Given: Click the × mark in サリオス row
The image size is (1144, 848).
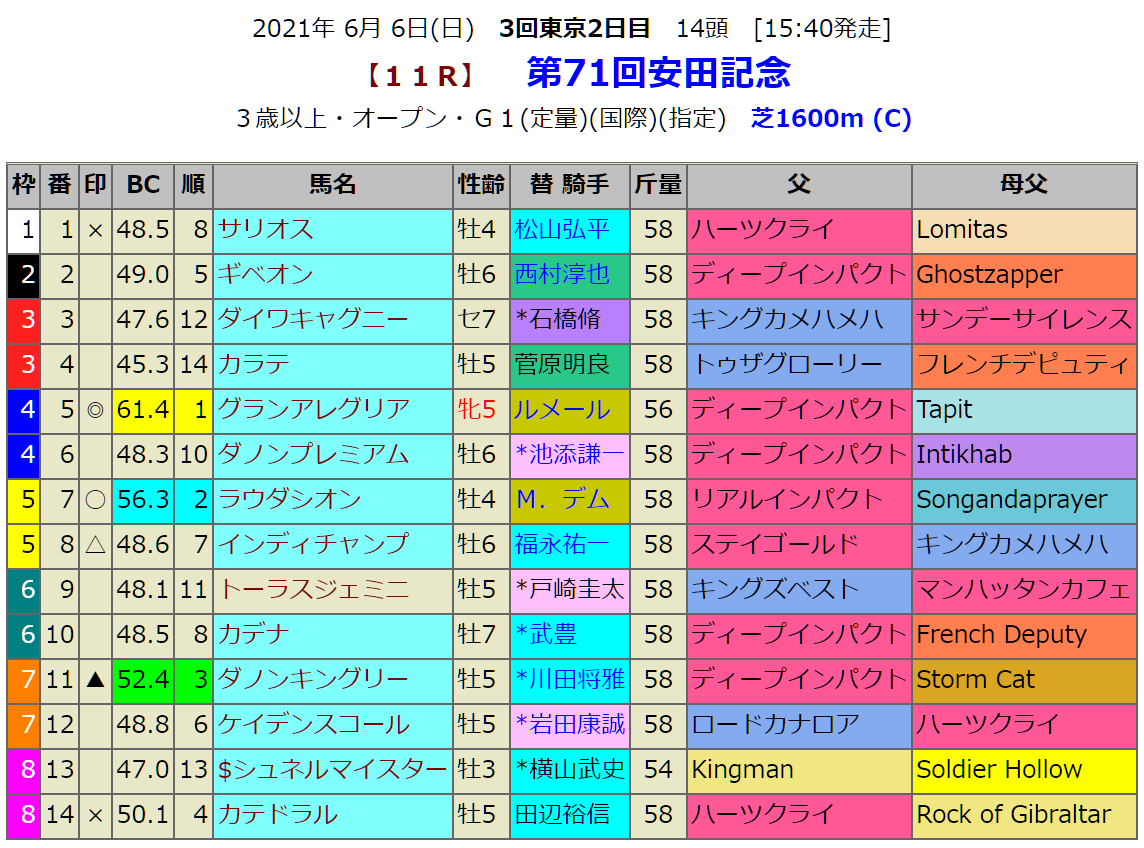Looking at the screenshot, I should pos(95,230).
